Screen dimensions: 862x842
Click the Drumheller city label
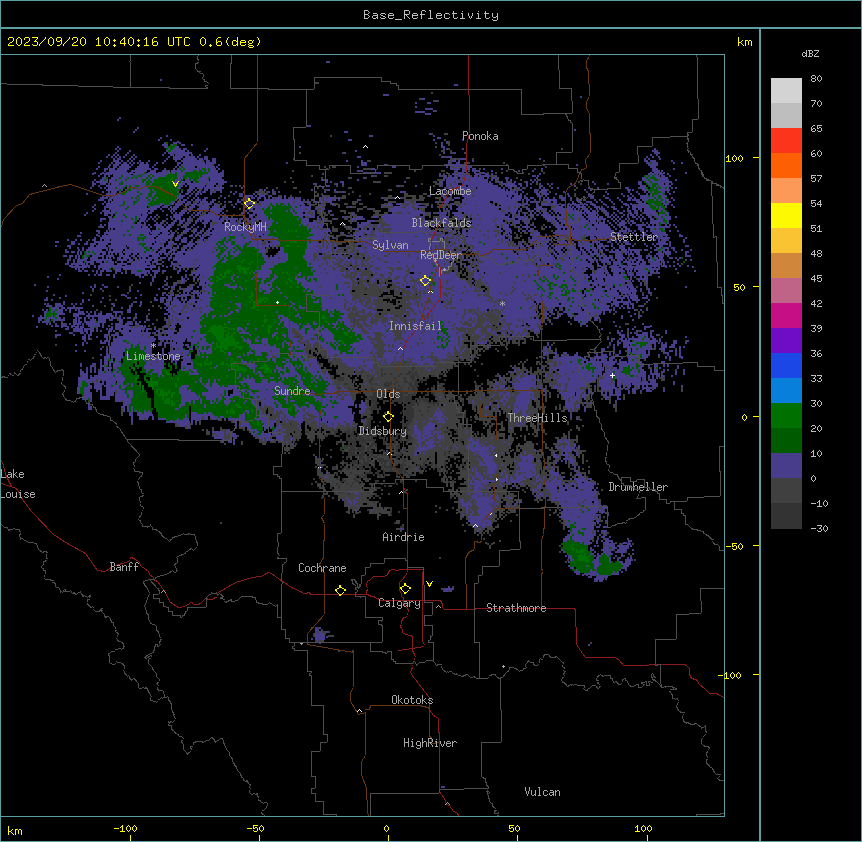click(638, 487)
